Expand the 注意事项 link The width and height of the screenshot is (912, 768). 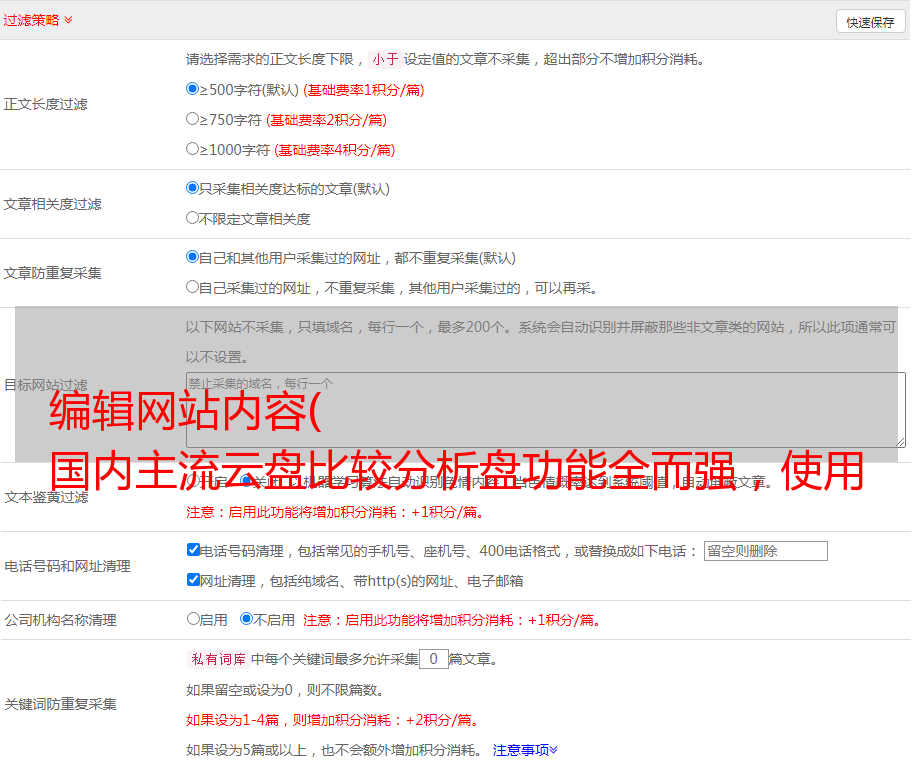pyautogui.click(x=524, y=749)
